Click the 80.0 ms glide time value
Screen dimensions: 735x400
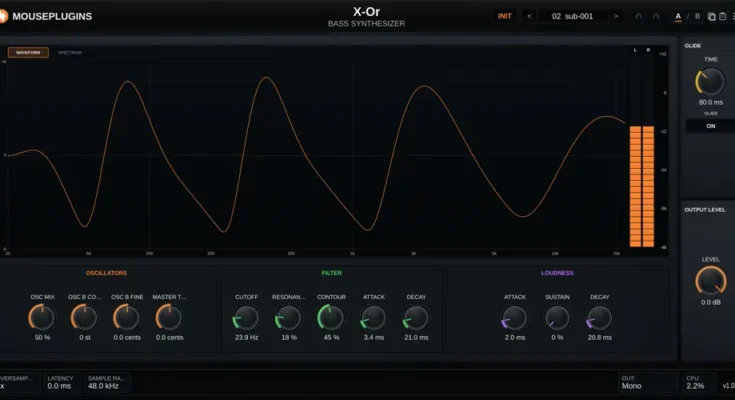(711, 102)
